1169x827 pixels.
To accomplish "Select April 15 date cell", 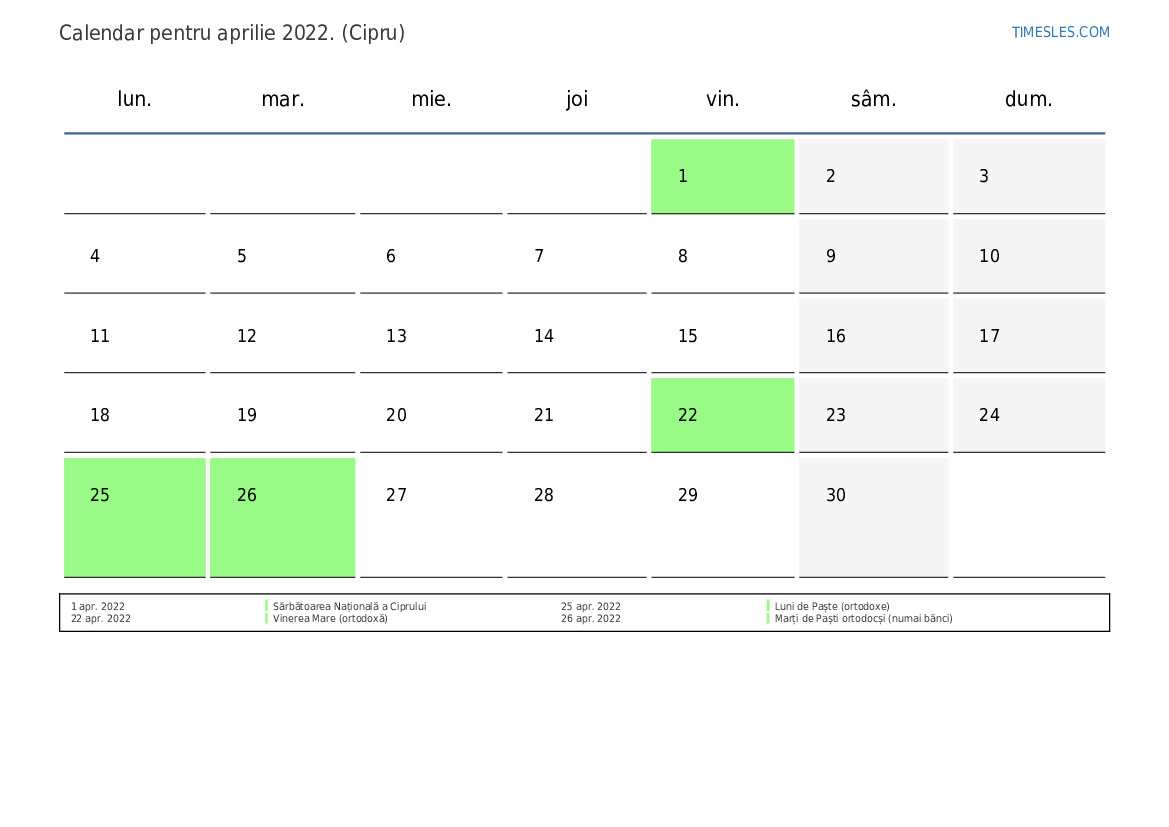I will pyautogui.click(x=722, y=336).
